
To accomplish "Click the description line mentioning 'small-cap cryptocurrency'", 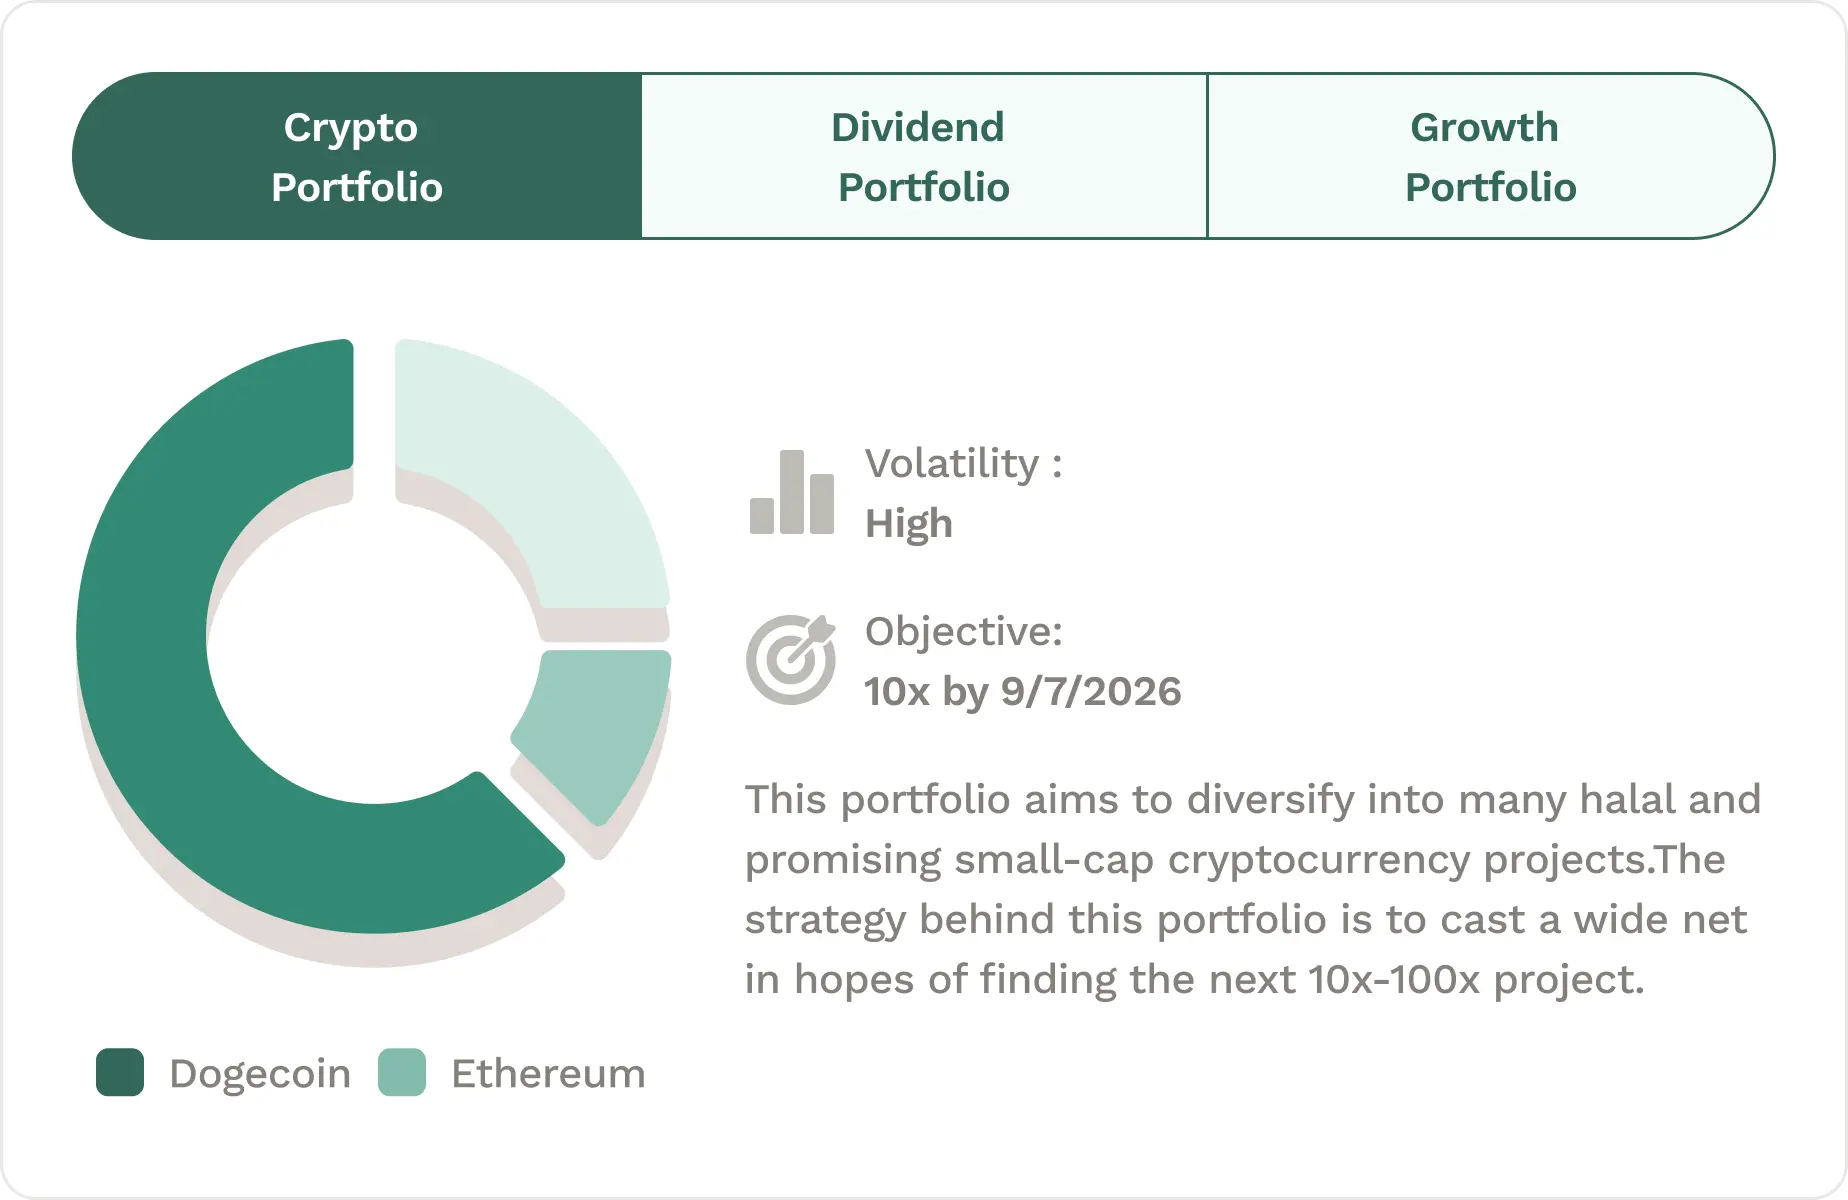I will (x=1234, y=860).
